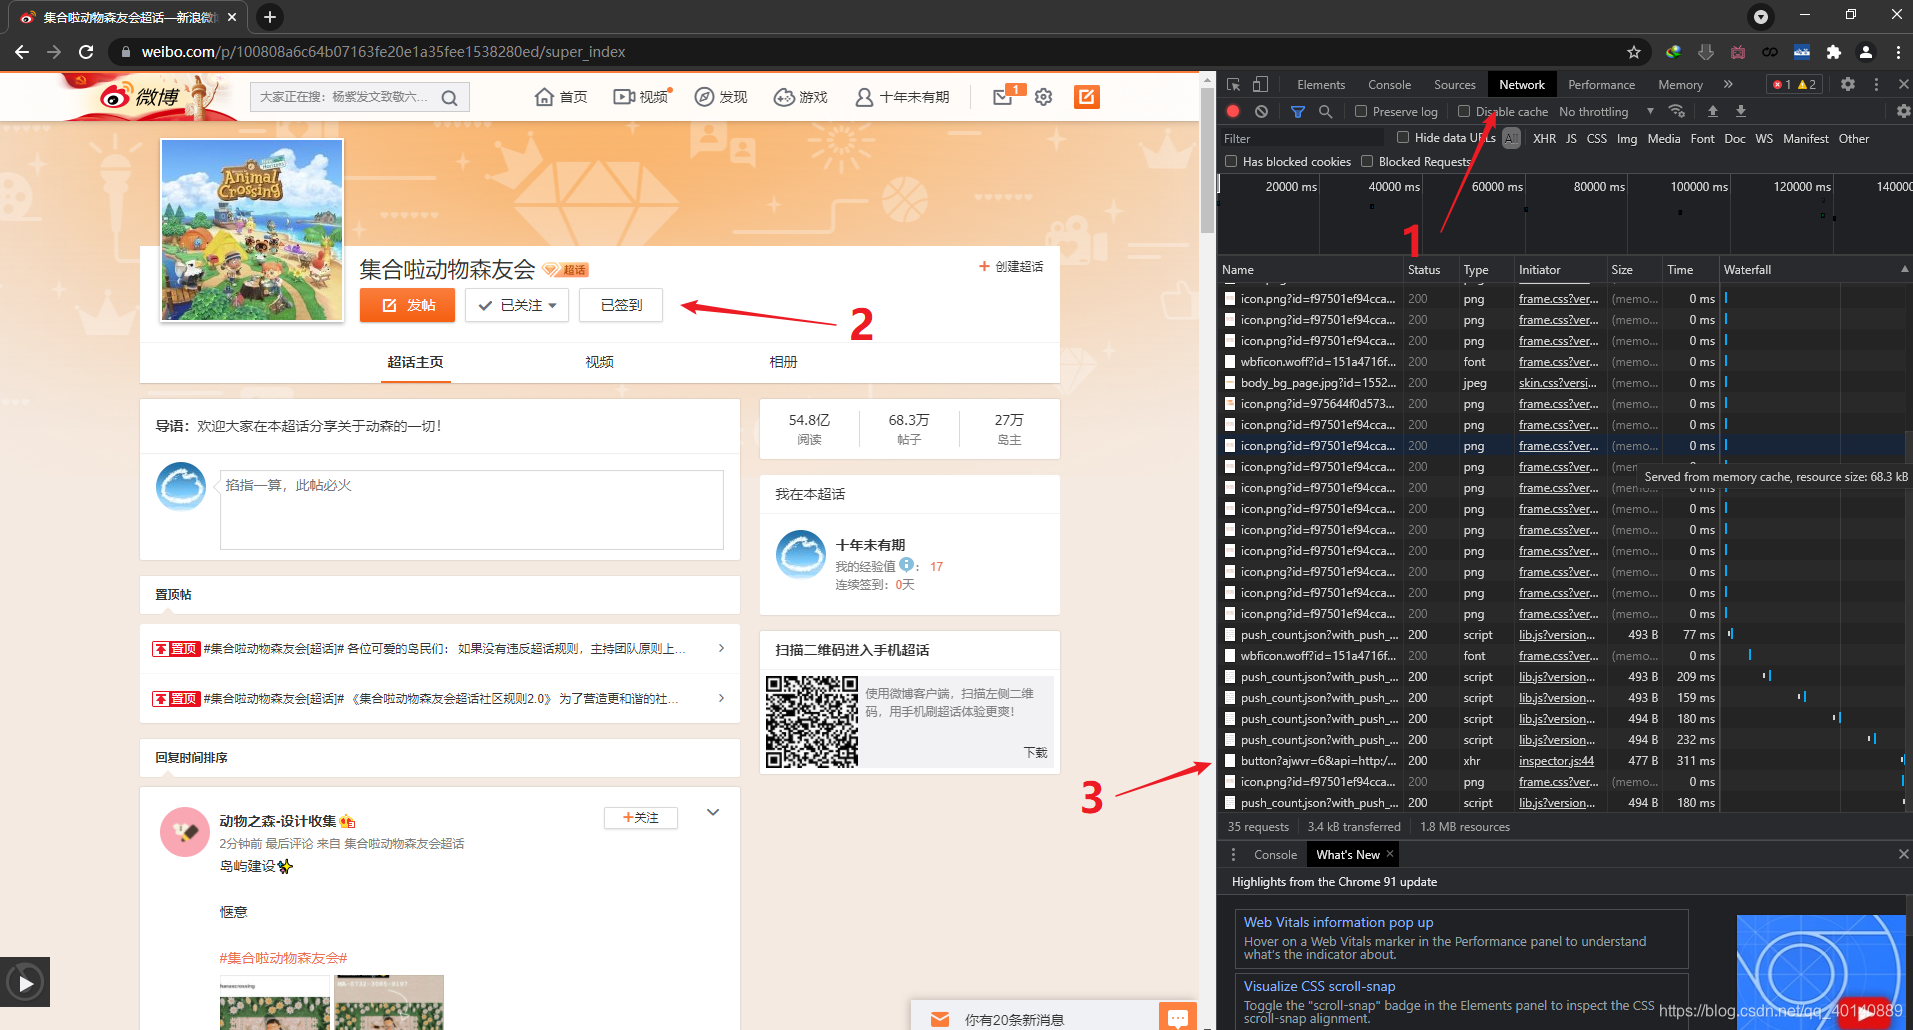Click the Weibo compose post icon
1913x1030 pixels.
[x=1087, y=97]
